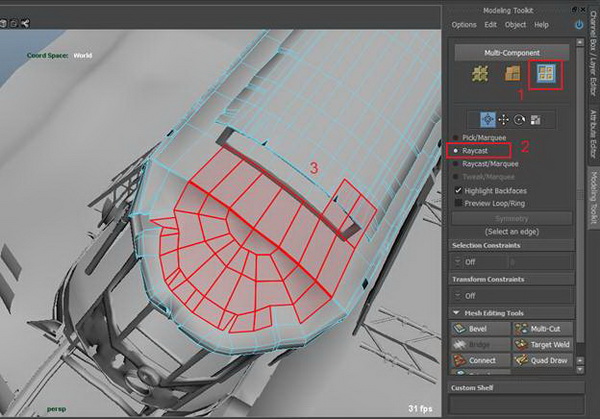Disable the Highlight Backfaces checkbox
This screenshot has width=600, height=419.
[458, 189]
